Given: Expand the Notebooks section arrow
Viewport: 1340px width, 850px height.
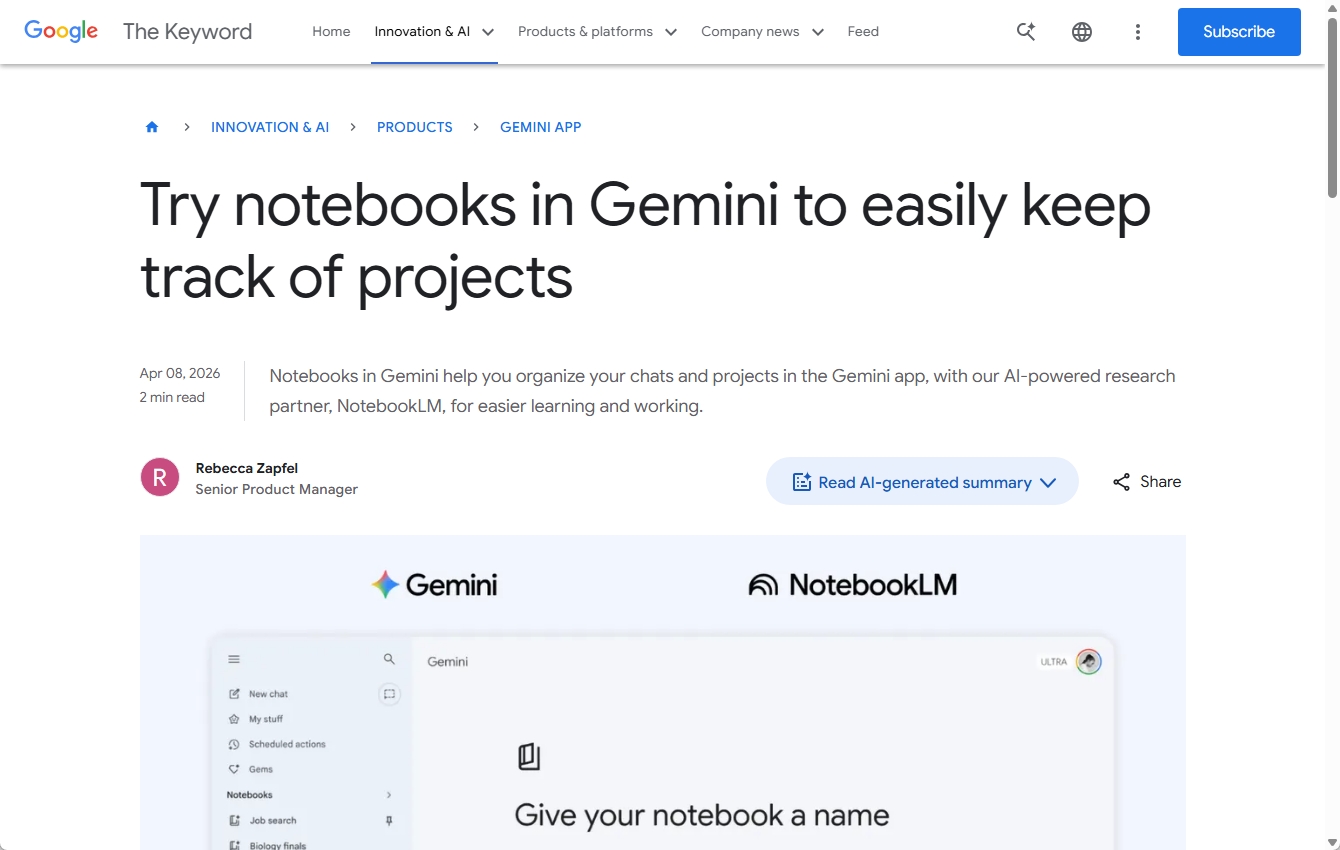Looking at the screenshot, I should point(389,795).
